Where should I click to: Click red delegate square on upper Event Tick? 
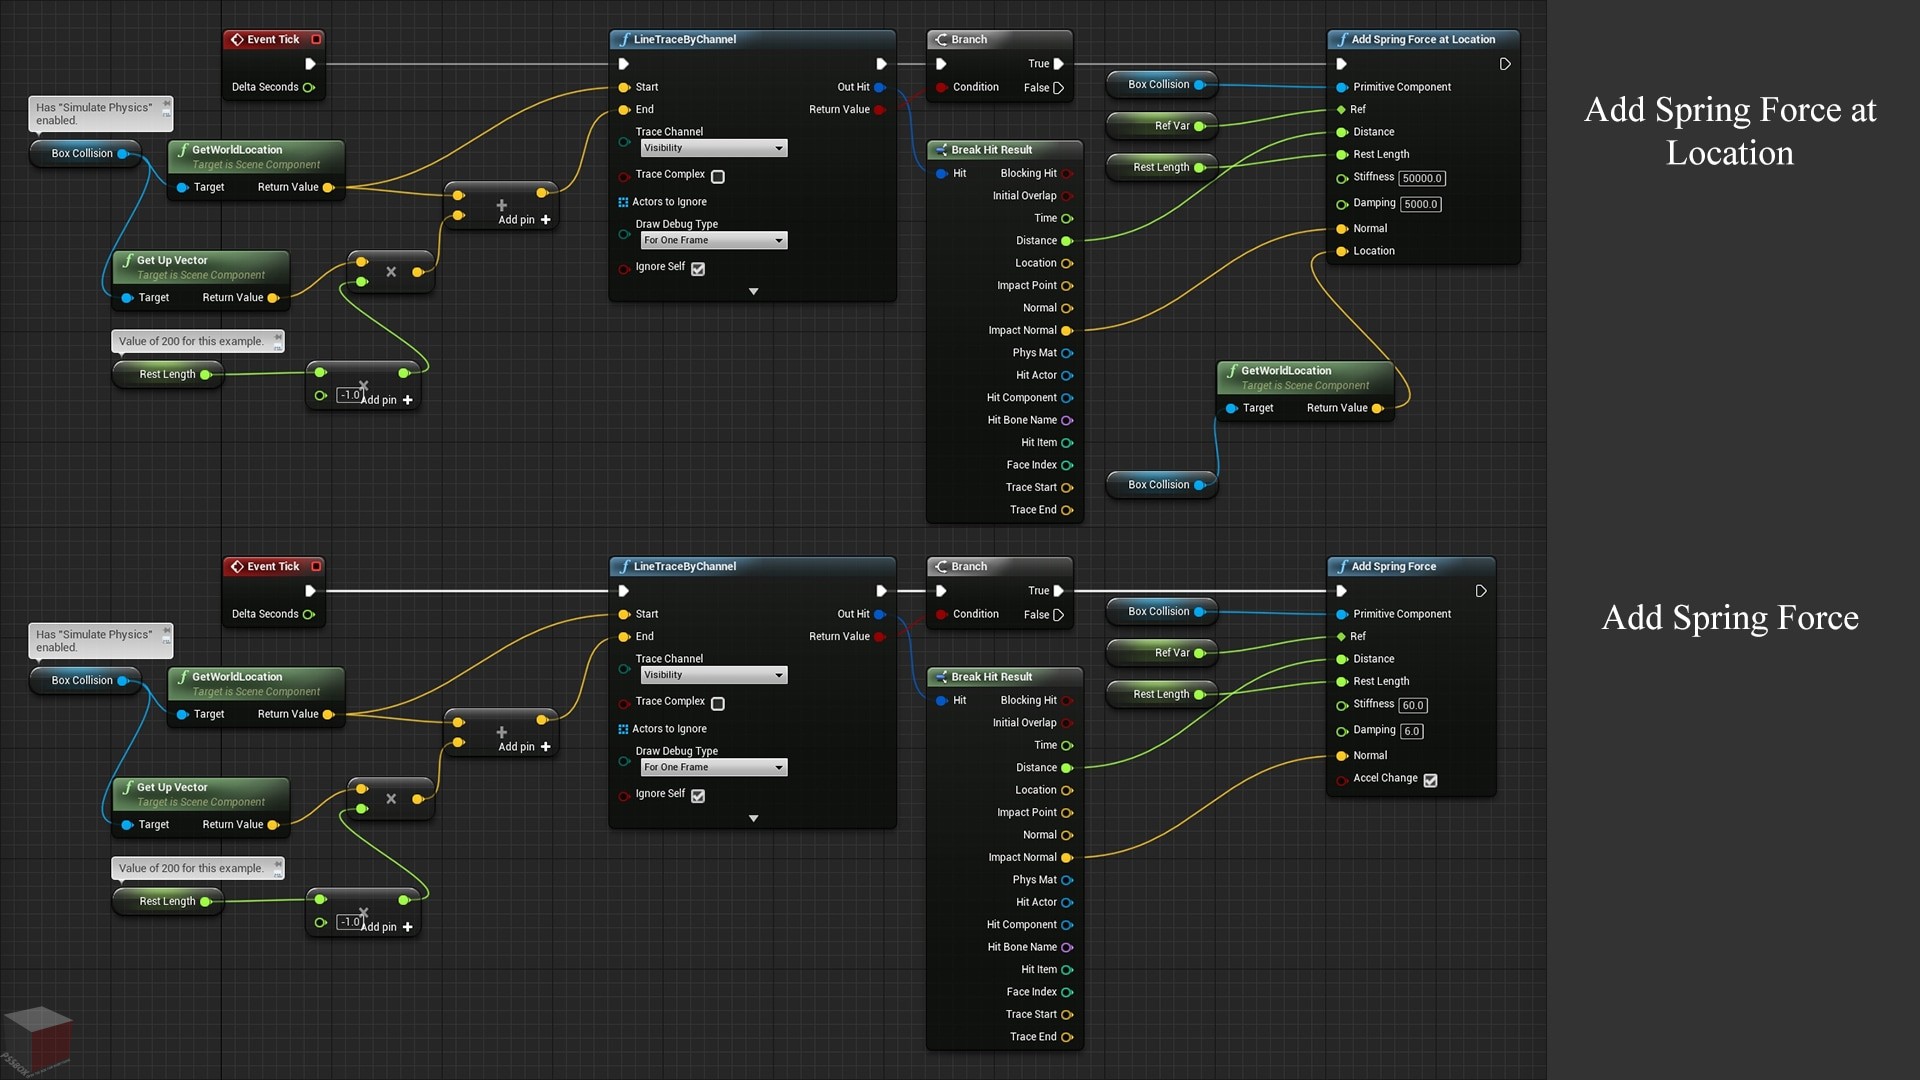(316, 40)
